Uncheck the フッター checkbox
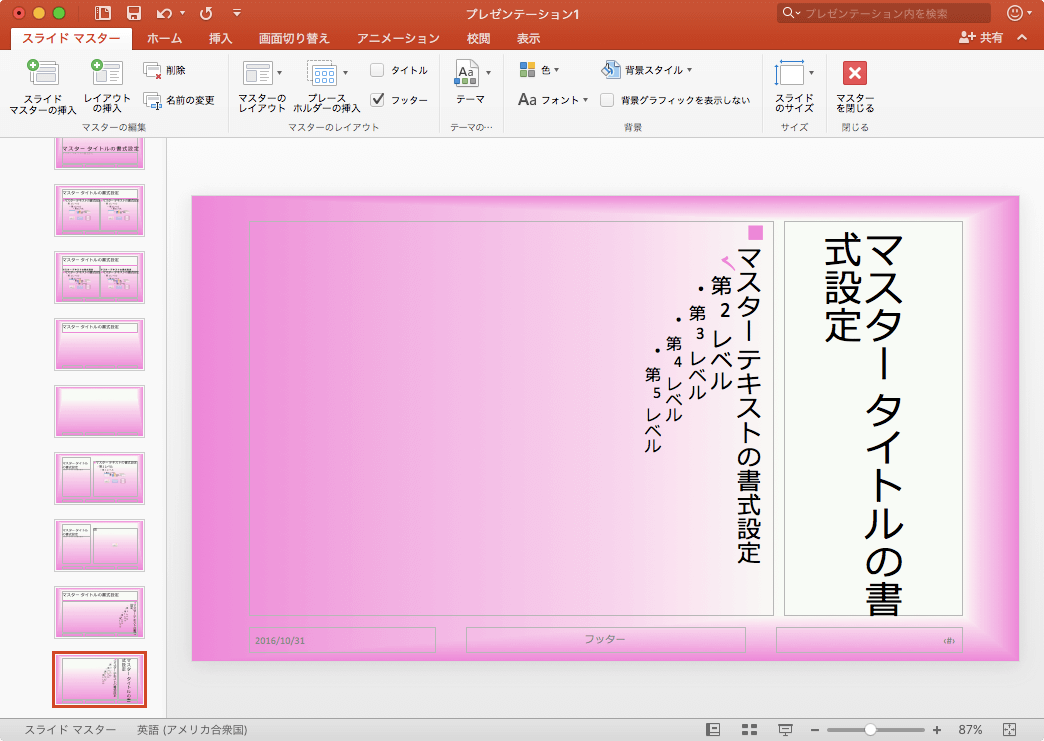Image resolution: width=1044 pixels, height=741 pixels. [377, 100]
